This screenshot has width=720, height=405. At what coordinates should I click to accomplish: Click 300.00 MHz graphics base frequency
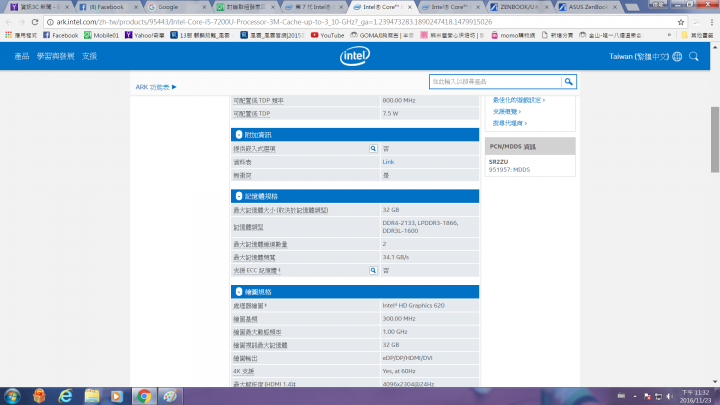(x=399, y=319)
